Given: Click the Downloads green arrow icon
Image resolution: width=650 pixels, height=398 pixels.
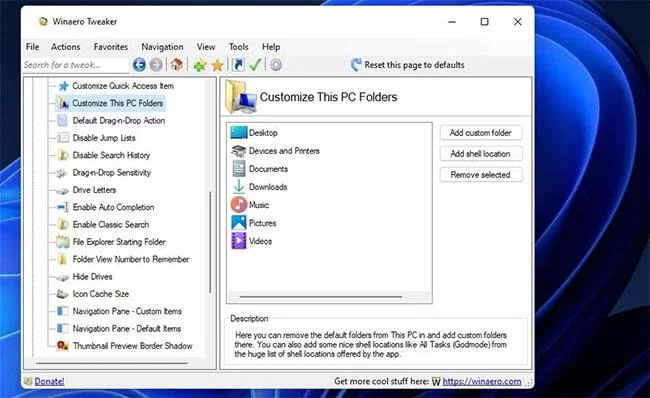Looking at the screenshot, I should pos(239,187).
